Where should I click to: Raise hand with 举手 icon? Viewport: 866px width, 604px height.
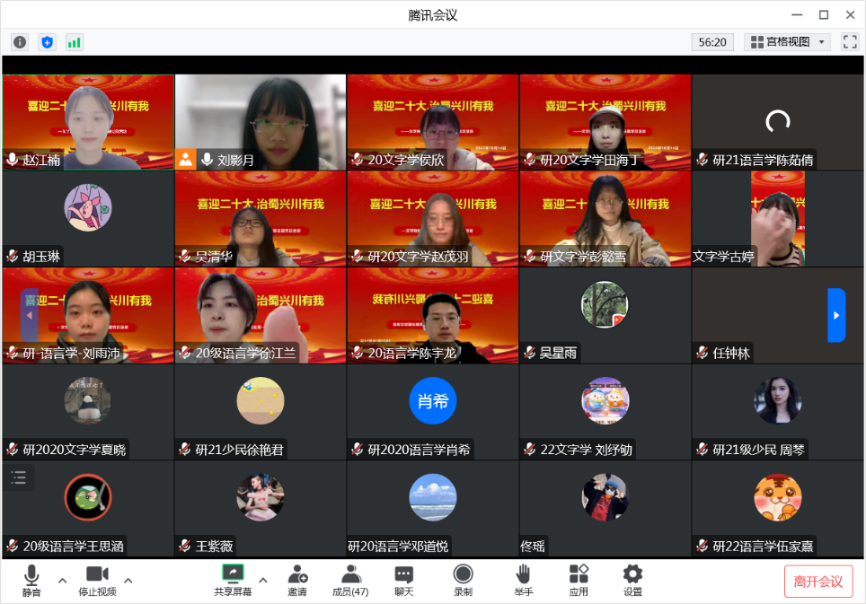click(x=523, y=579)
